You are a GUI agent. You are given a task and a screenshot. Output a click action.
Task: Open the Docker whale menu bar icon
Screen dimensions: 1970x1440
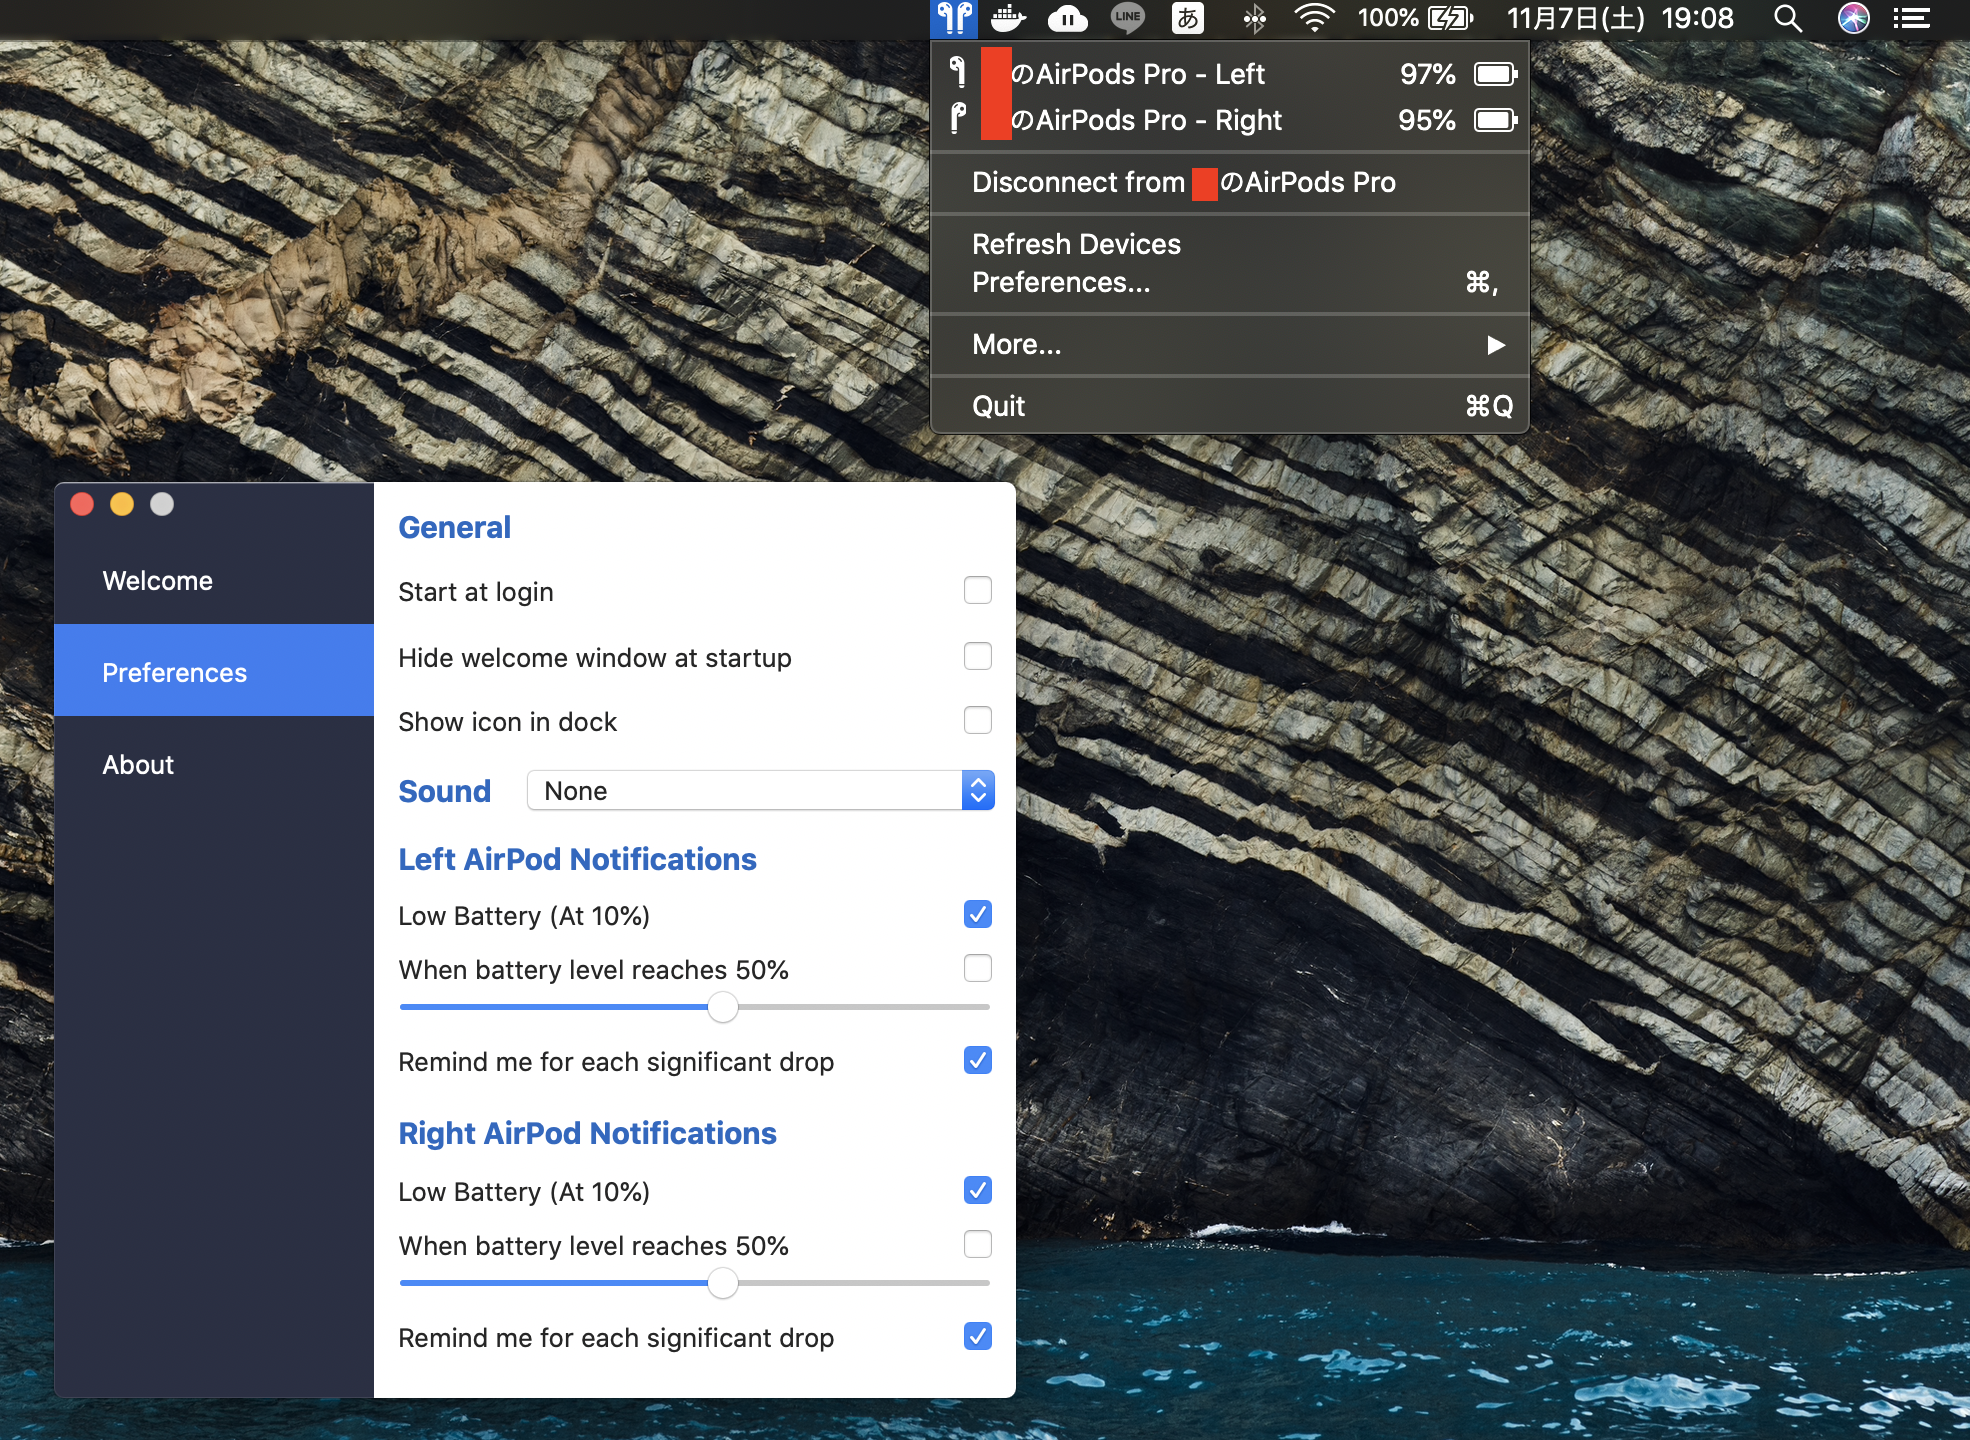(1008, 18)
